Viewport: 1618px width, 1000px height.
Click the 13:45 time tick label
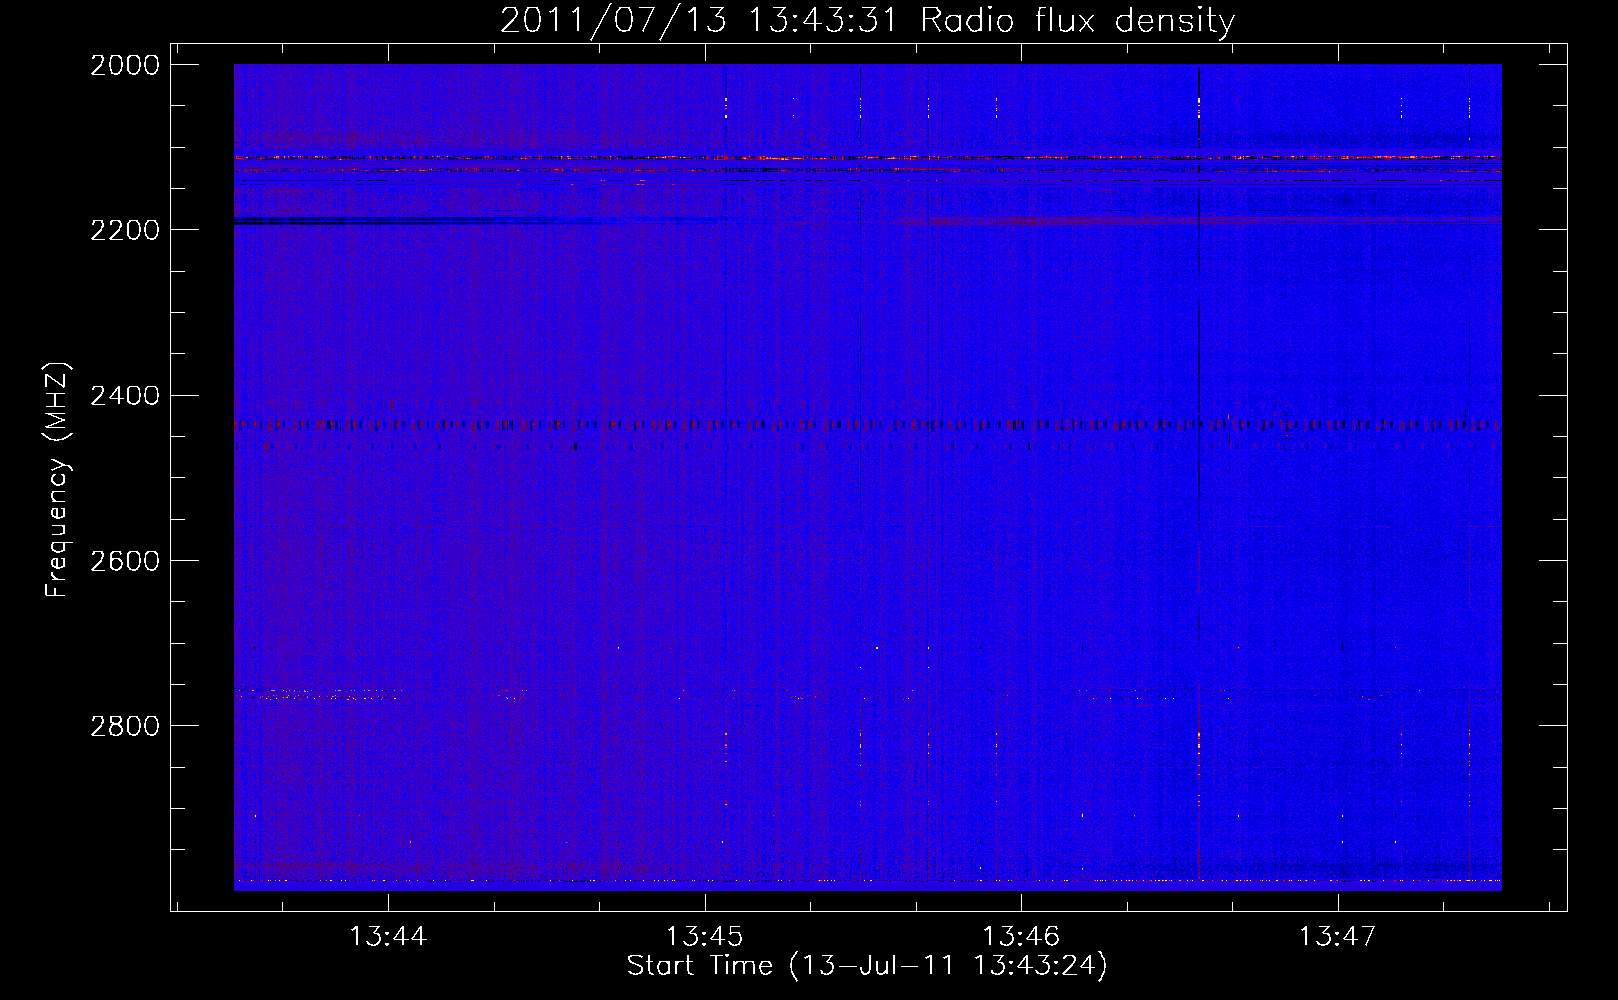(x=705, y=936)
